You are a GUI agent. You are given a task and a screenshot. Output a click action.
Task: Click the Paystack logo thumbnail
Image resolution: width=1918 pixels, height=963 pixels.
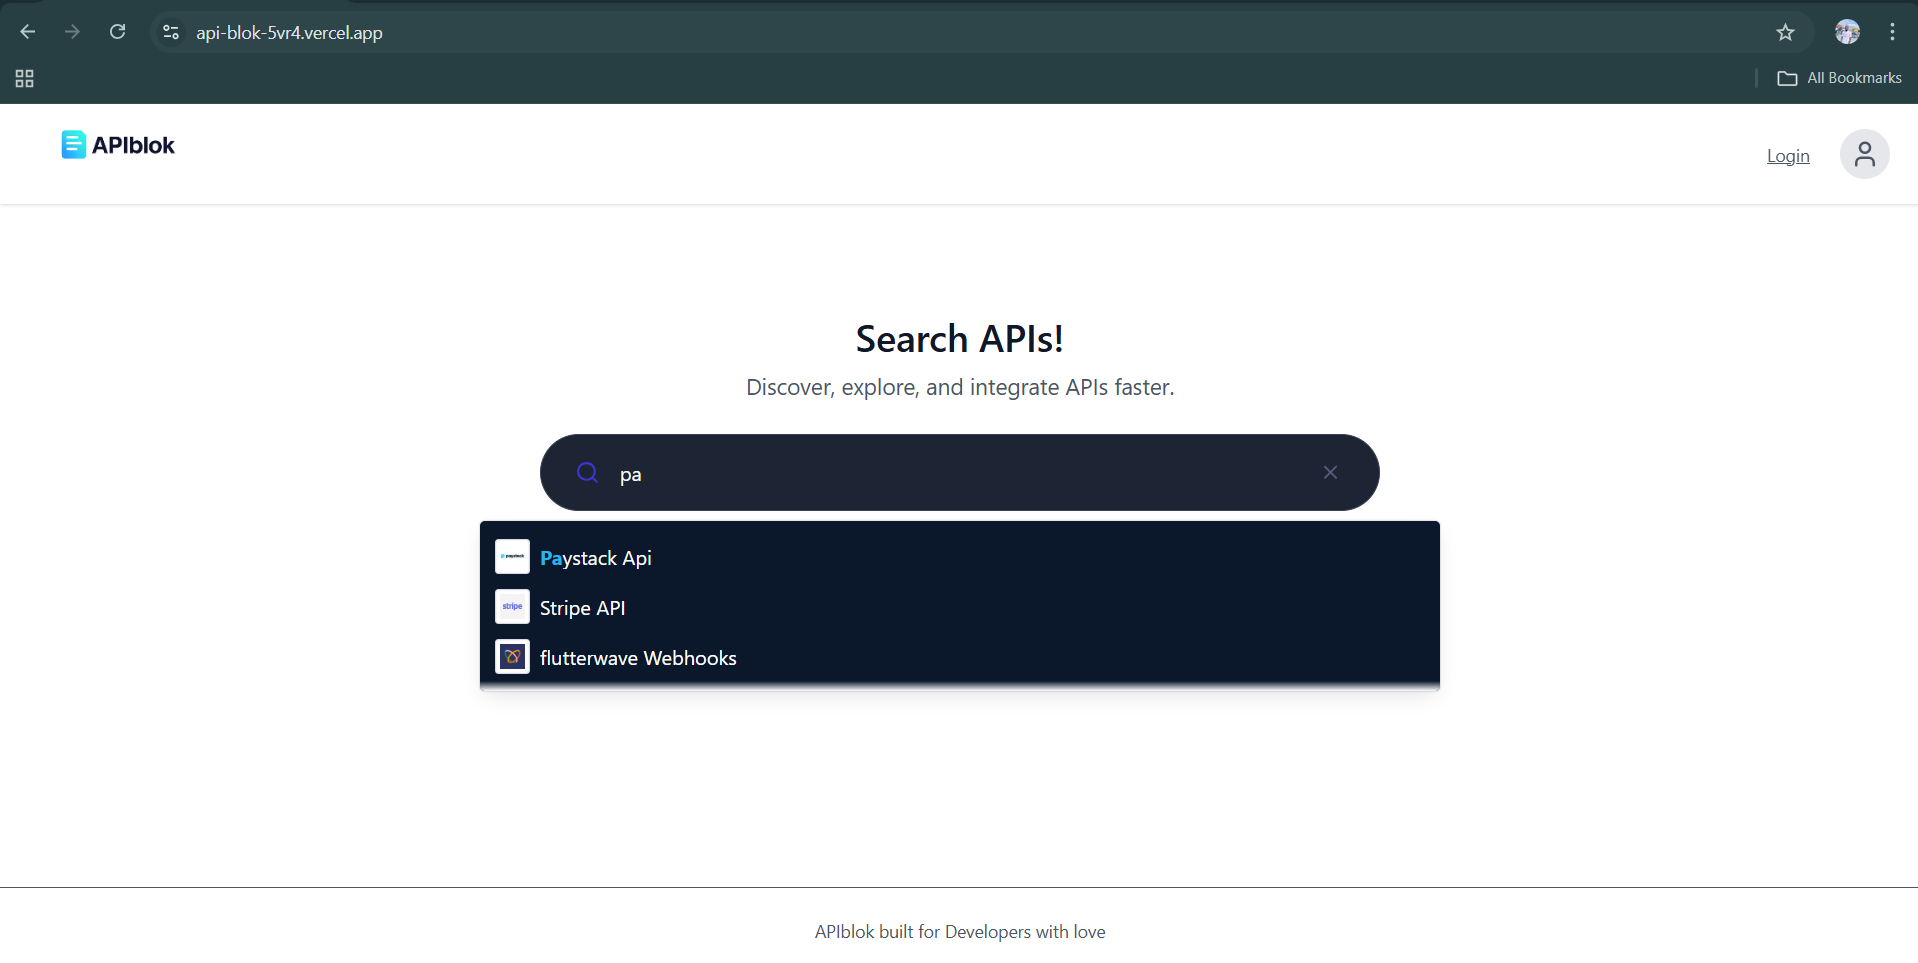click(x=512, y=556)
